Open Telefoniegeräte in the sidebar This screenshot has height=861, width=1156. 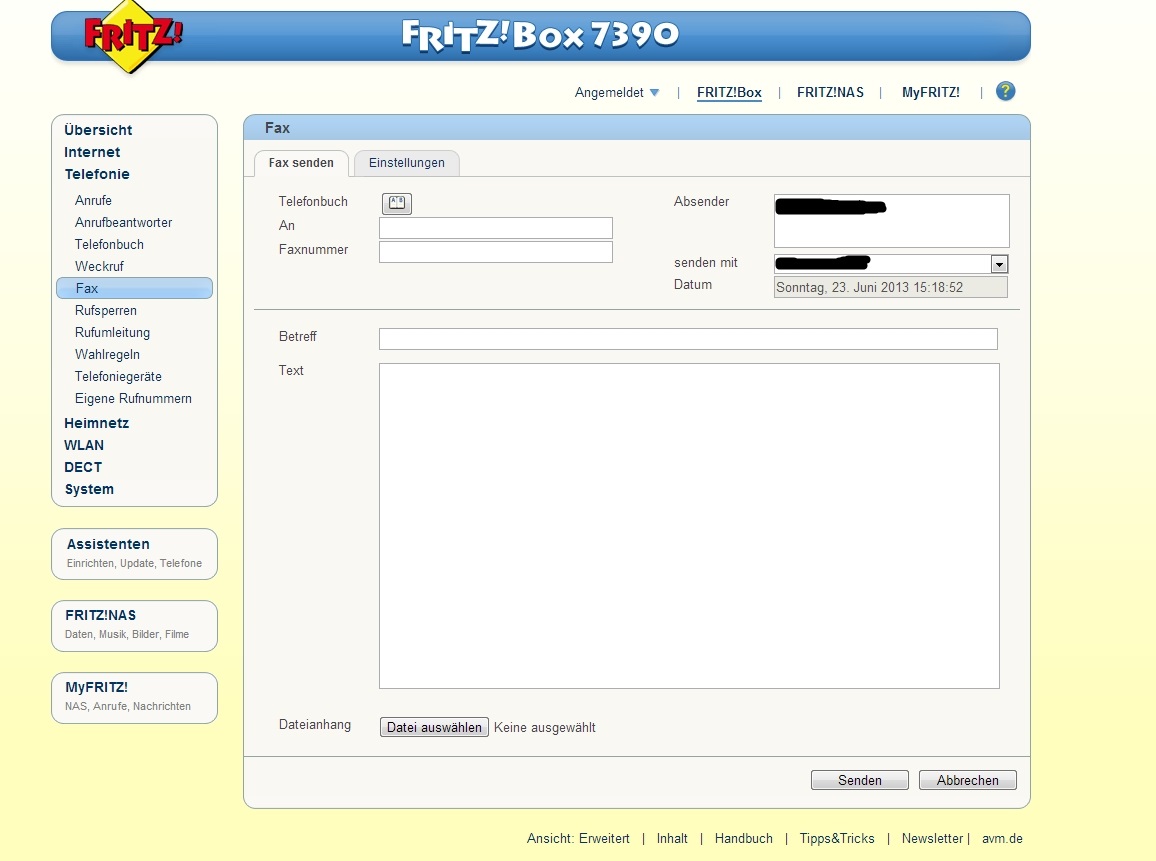tap(118, 377)
